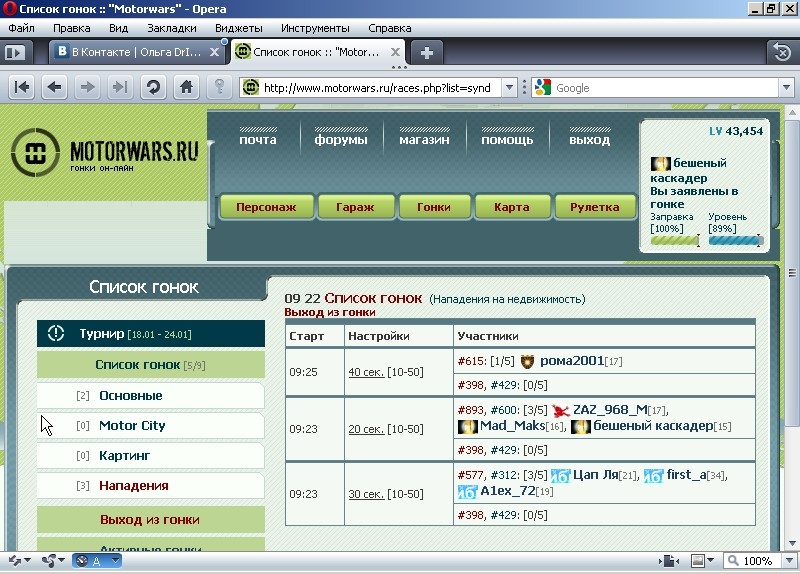
Task: Click the Рулетка button
Action: pos(594,207)
